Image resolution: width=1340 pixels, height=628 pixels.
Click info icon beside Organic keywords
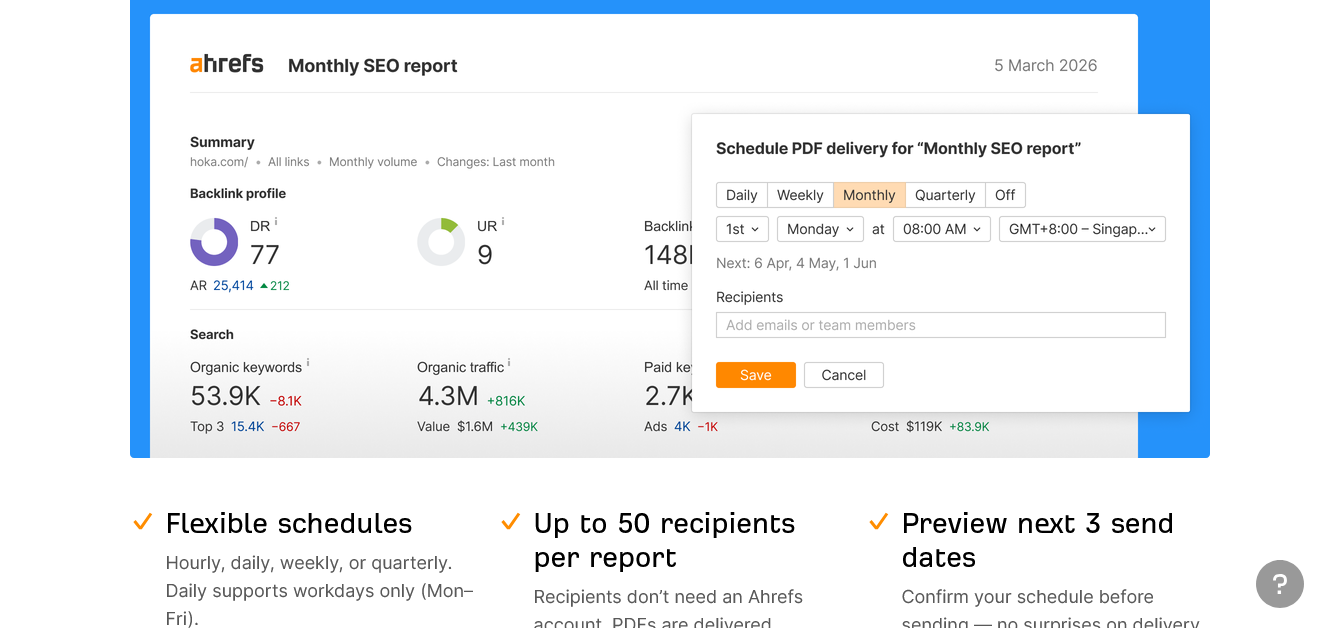(x=308, y=363)
